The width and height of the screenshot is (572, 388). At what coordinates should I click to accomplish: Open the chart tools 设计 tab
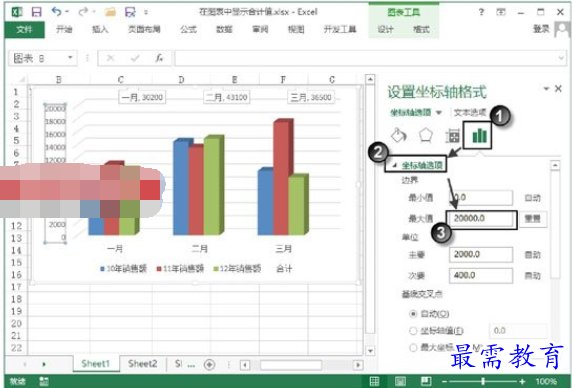click(386, 30)
